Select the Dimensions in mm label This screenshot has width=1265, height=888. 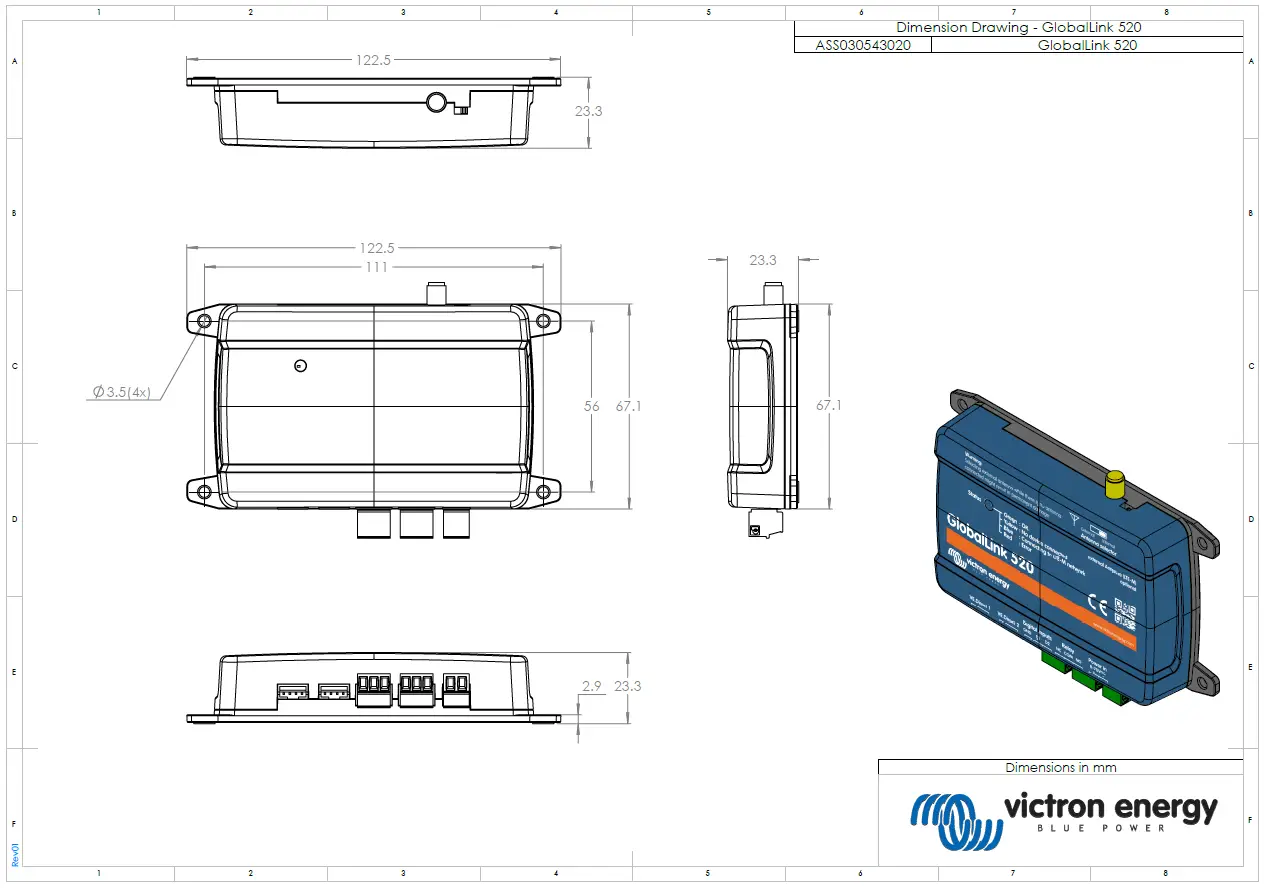click(1063, 767)
